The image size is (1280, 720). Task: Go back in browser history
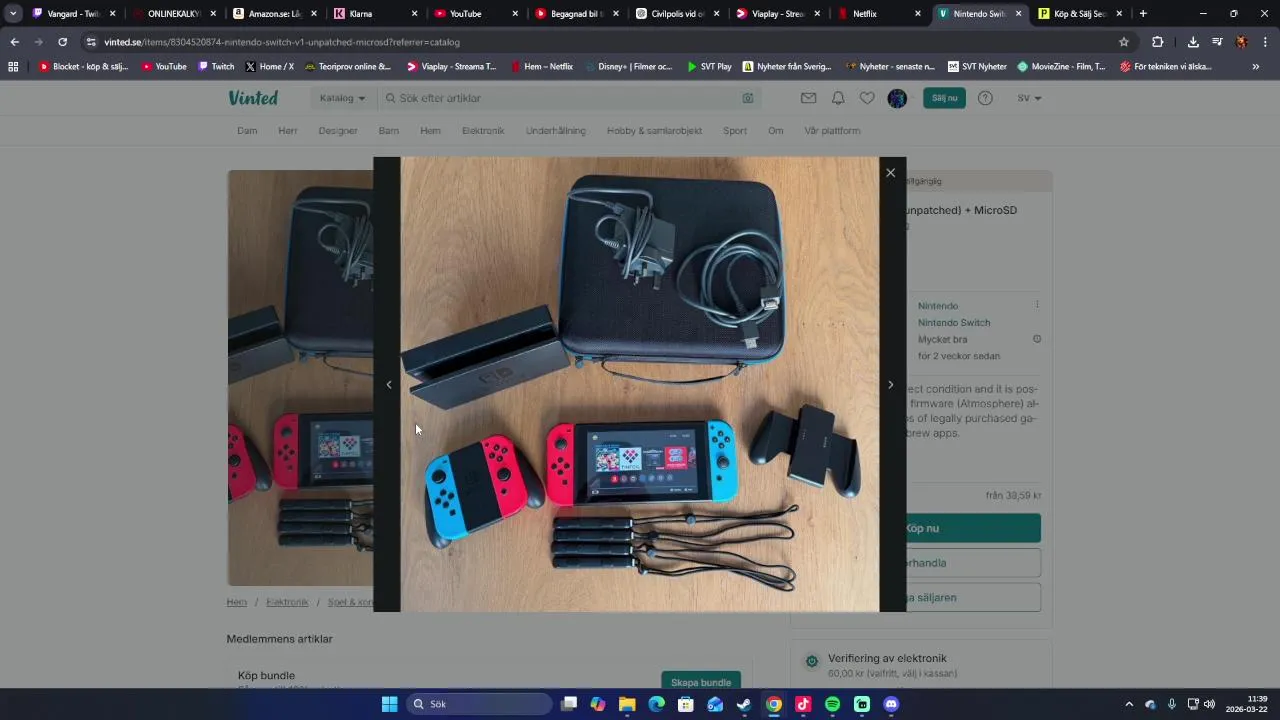coord(14,42)
